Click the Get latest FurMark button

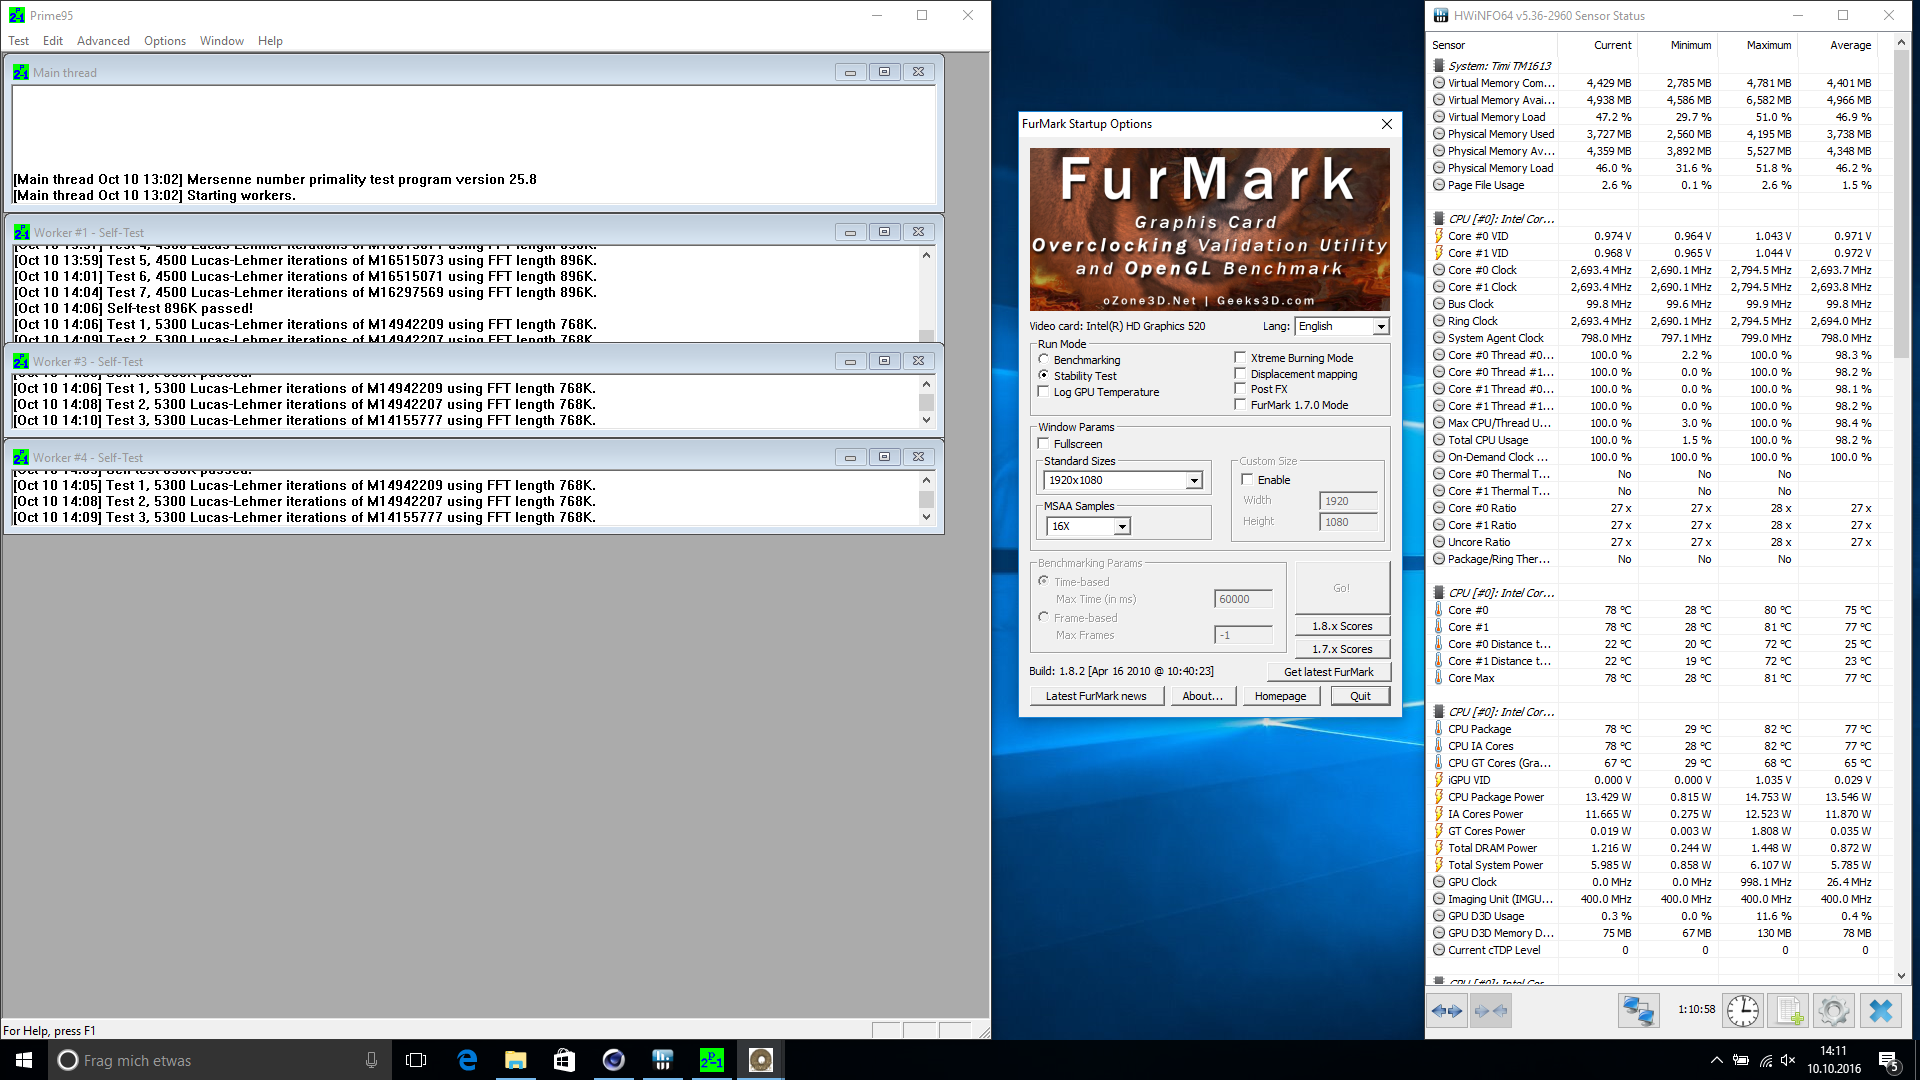tap(1328, 672)
